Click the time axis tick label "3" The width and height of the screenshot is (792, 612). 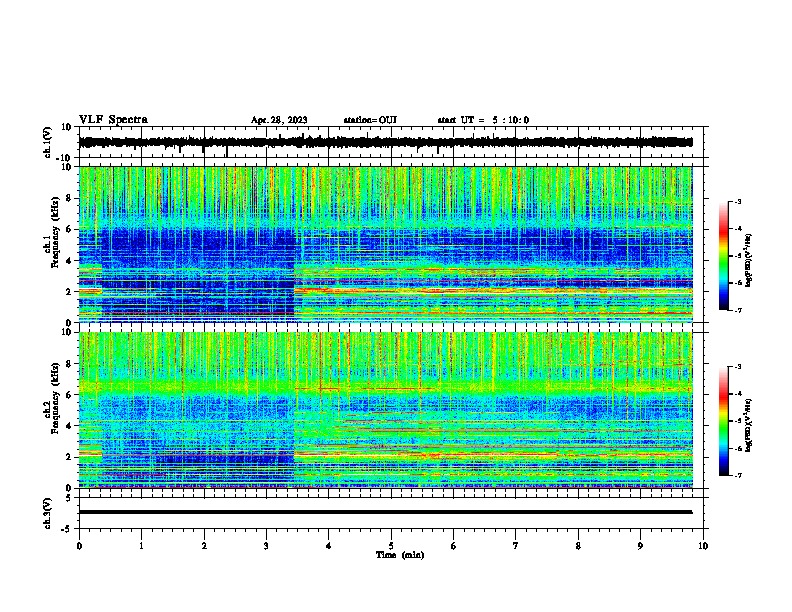tap(267, 546)
